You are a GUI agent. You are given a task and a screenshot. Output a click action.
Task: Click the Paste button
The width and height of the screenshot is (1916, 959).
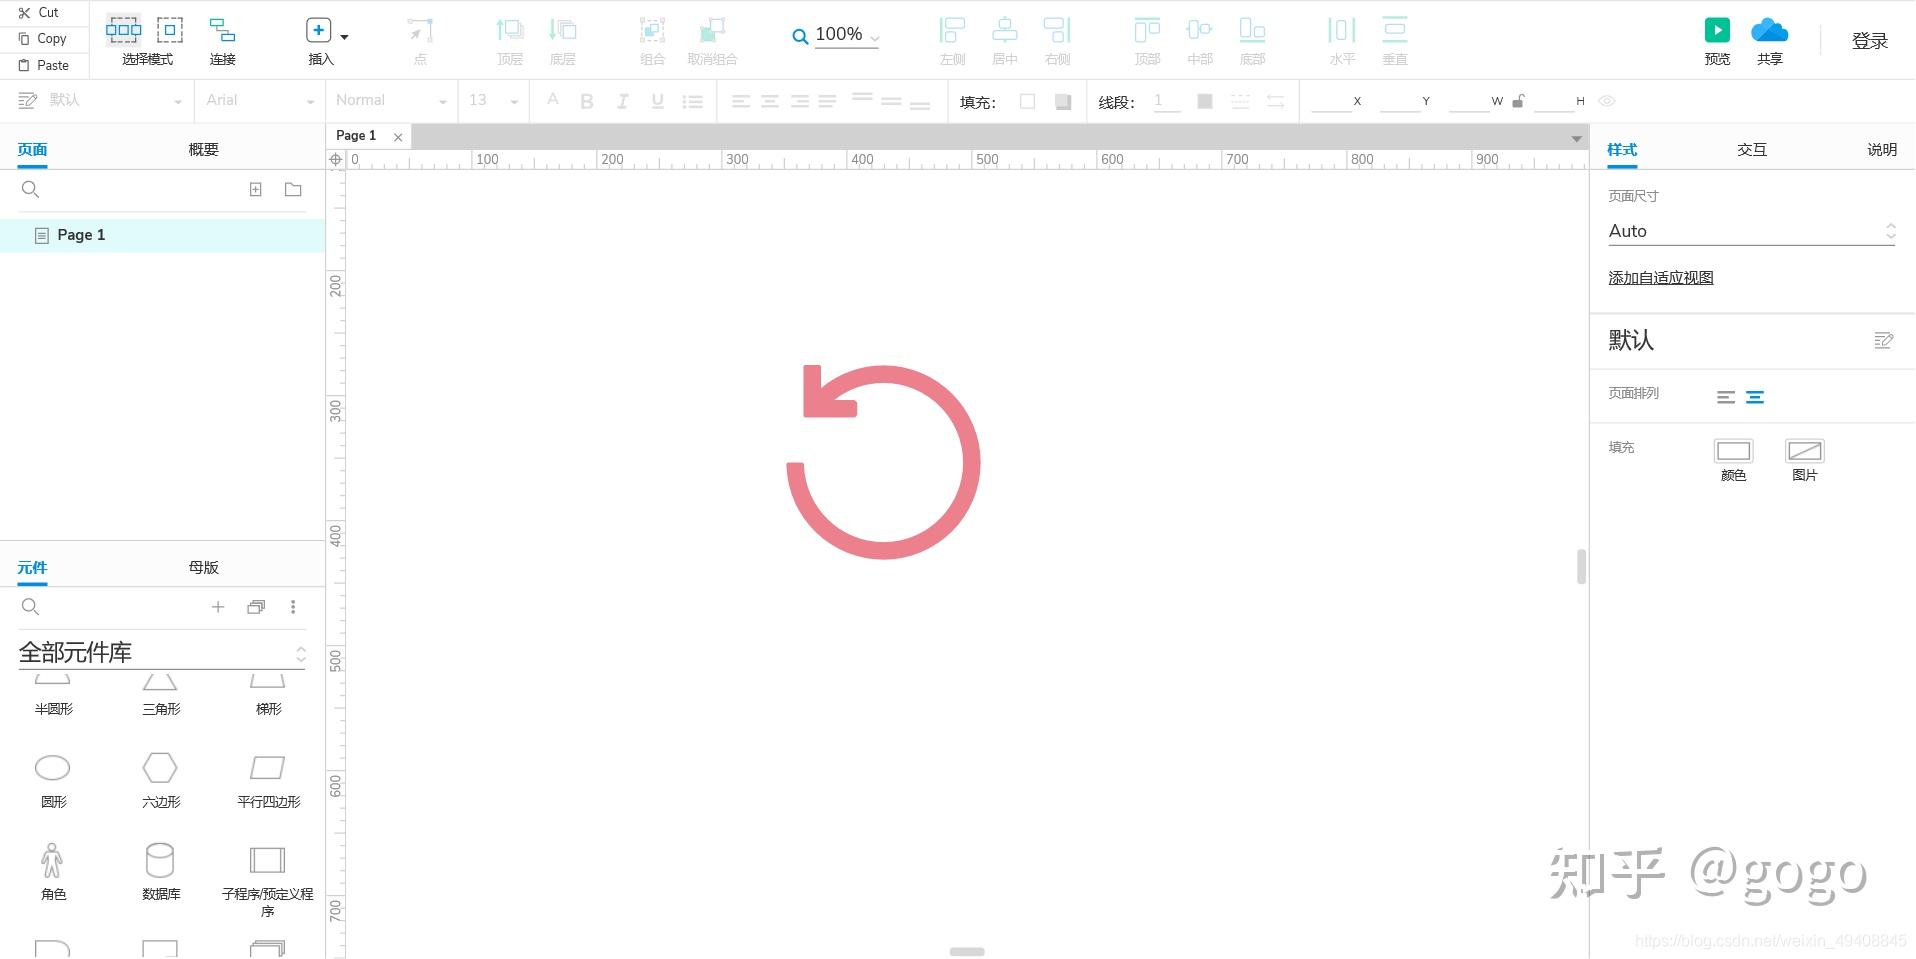pos(43,65)
